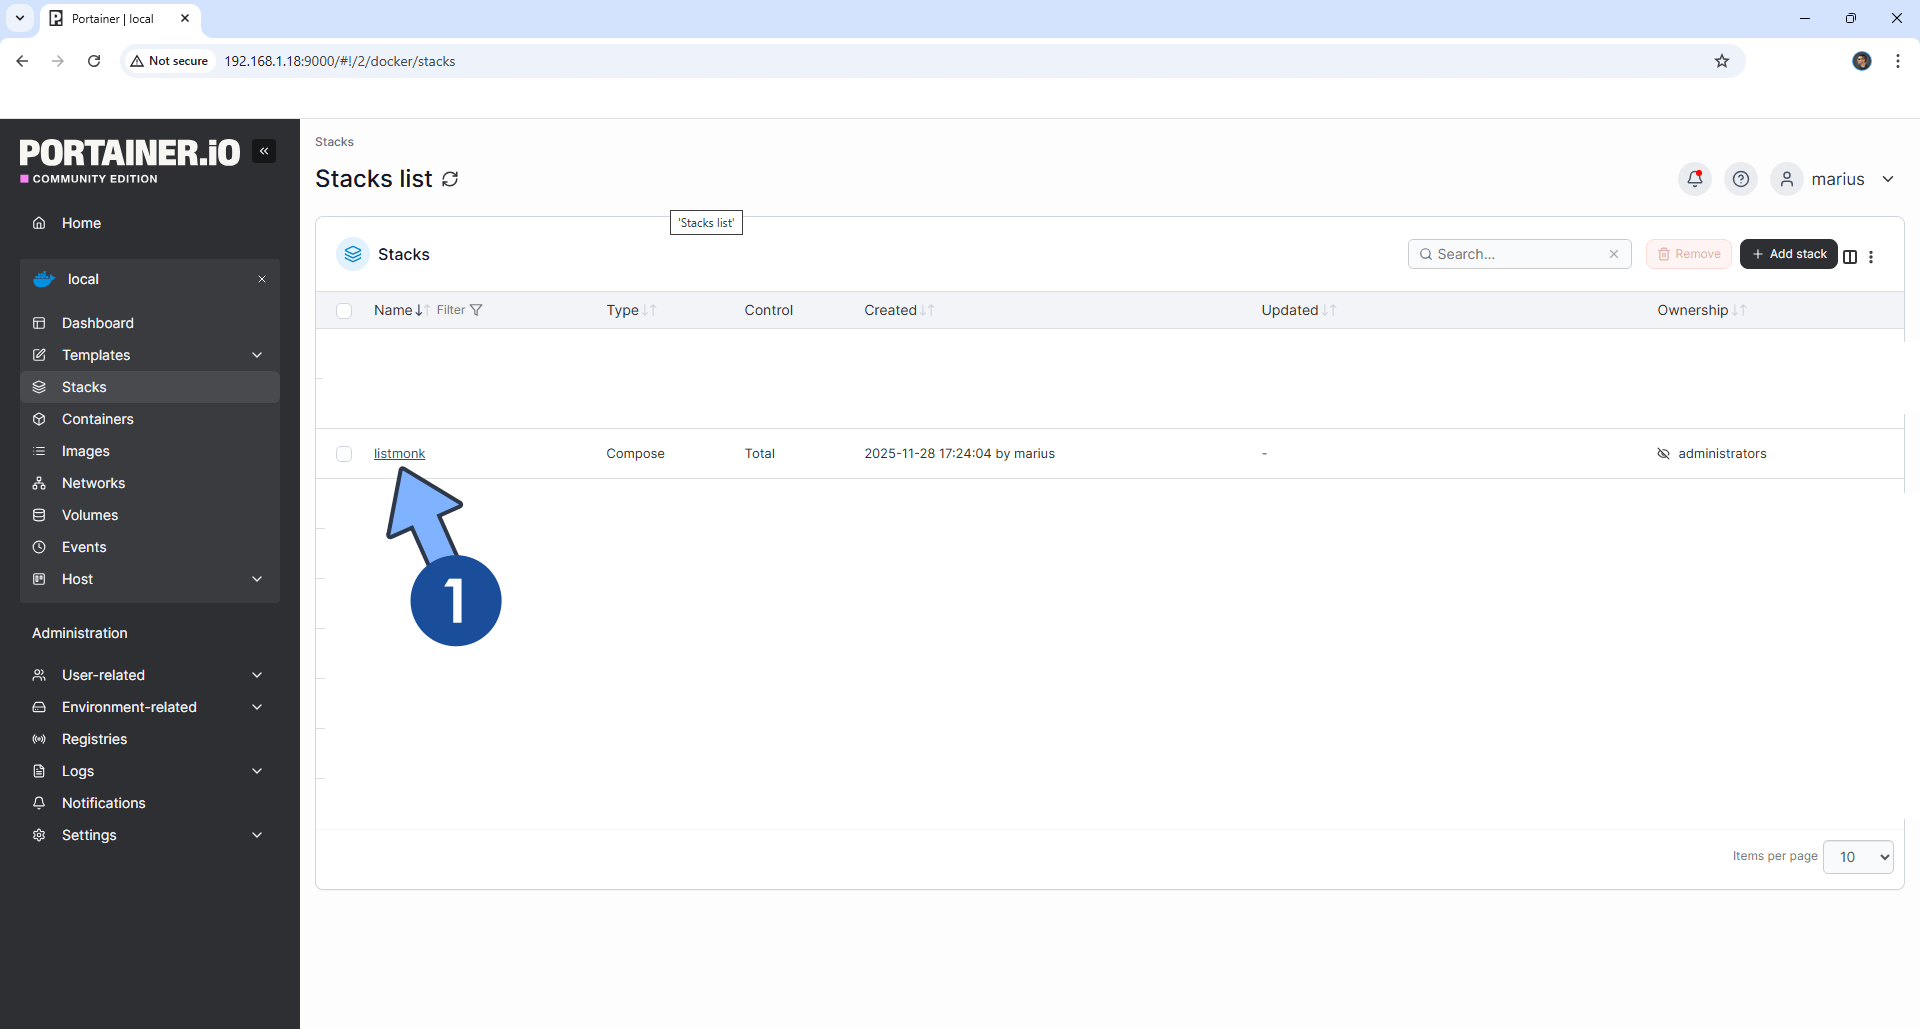Open the listmonk stack link
1920x1029 pixels.
point(399,453)
